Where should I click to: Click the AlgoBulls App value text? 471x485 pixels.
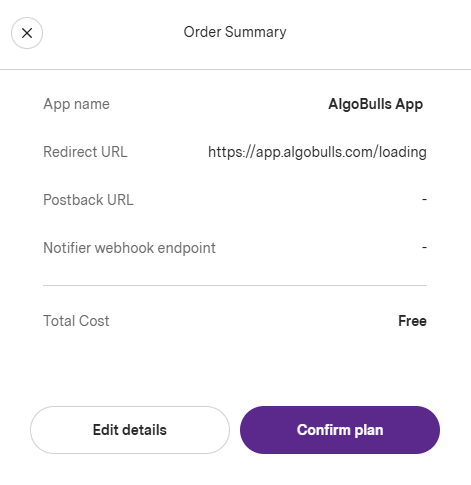pyautogui.click(x=376, y=104)
